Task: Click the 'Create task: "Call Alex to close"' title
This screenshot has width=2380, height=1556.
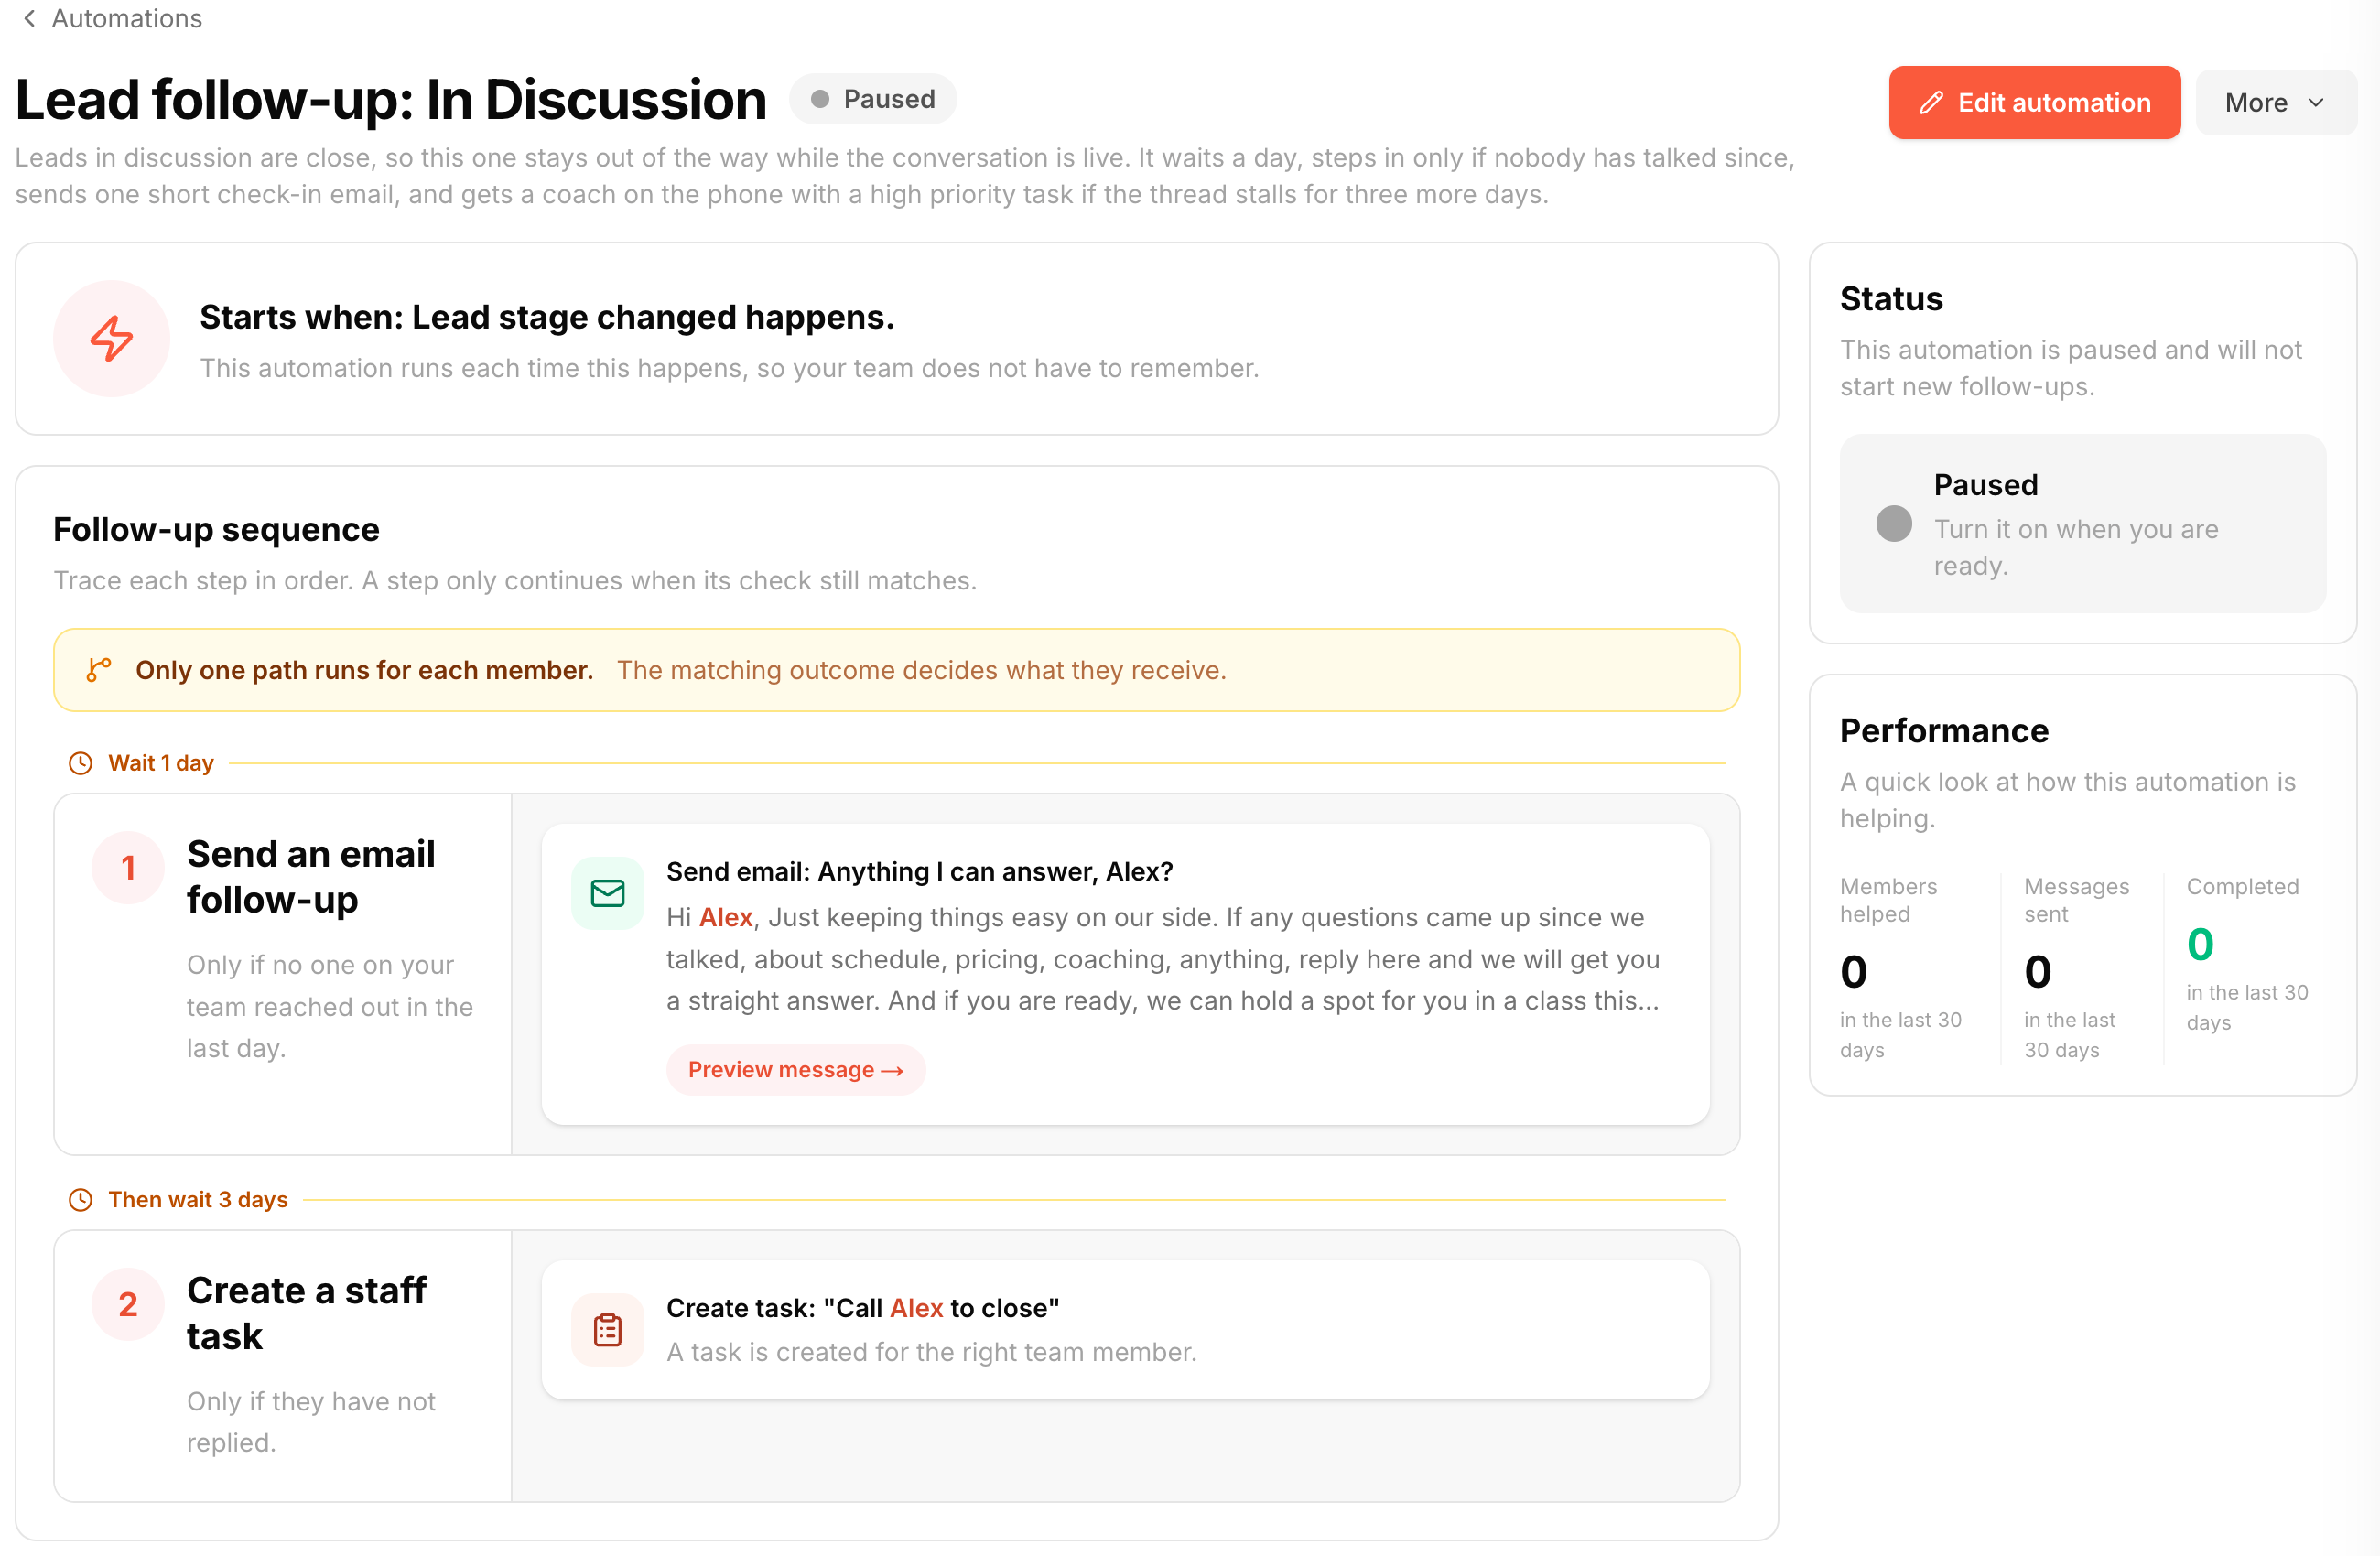Action: [x=863, y=1307]
